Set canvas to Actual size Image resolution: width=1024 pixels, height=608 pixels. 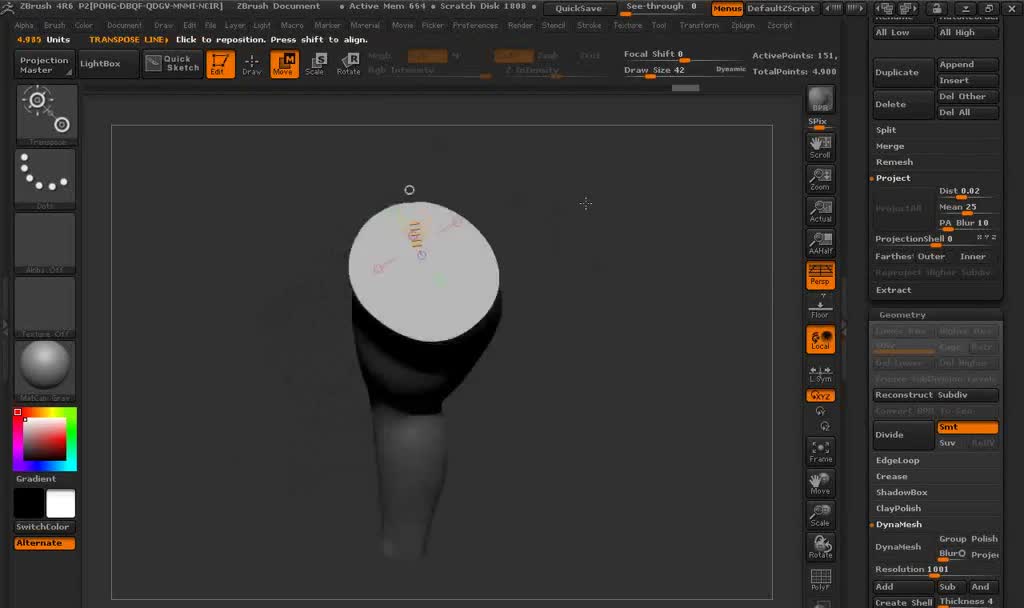(x=820, y=212)
